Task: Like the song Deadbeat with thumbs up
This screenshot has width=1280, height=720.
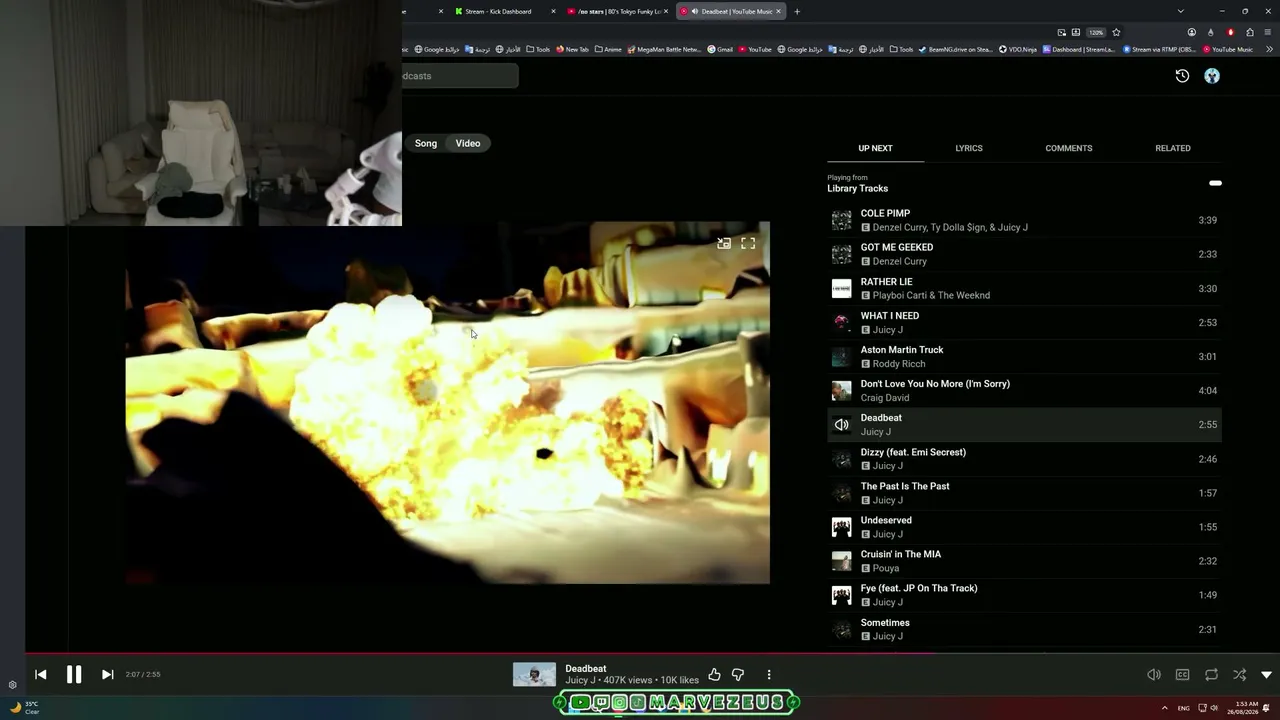Action: pos(714,675)
